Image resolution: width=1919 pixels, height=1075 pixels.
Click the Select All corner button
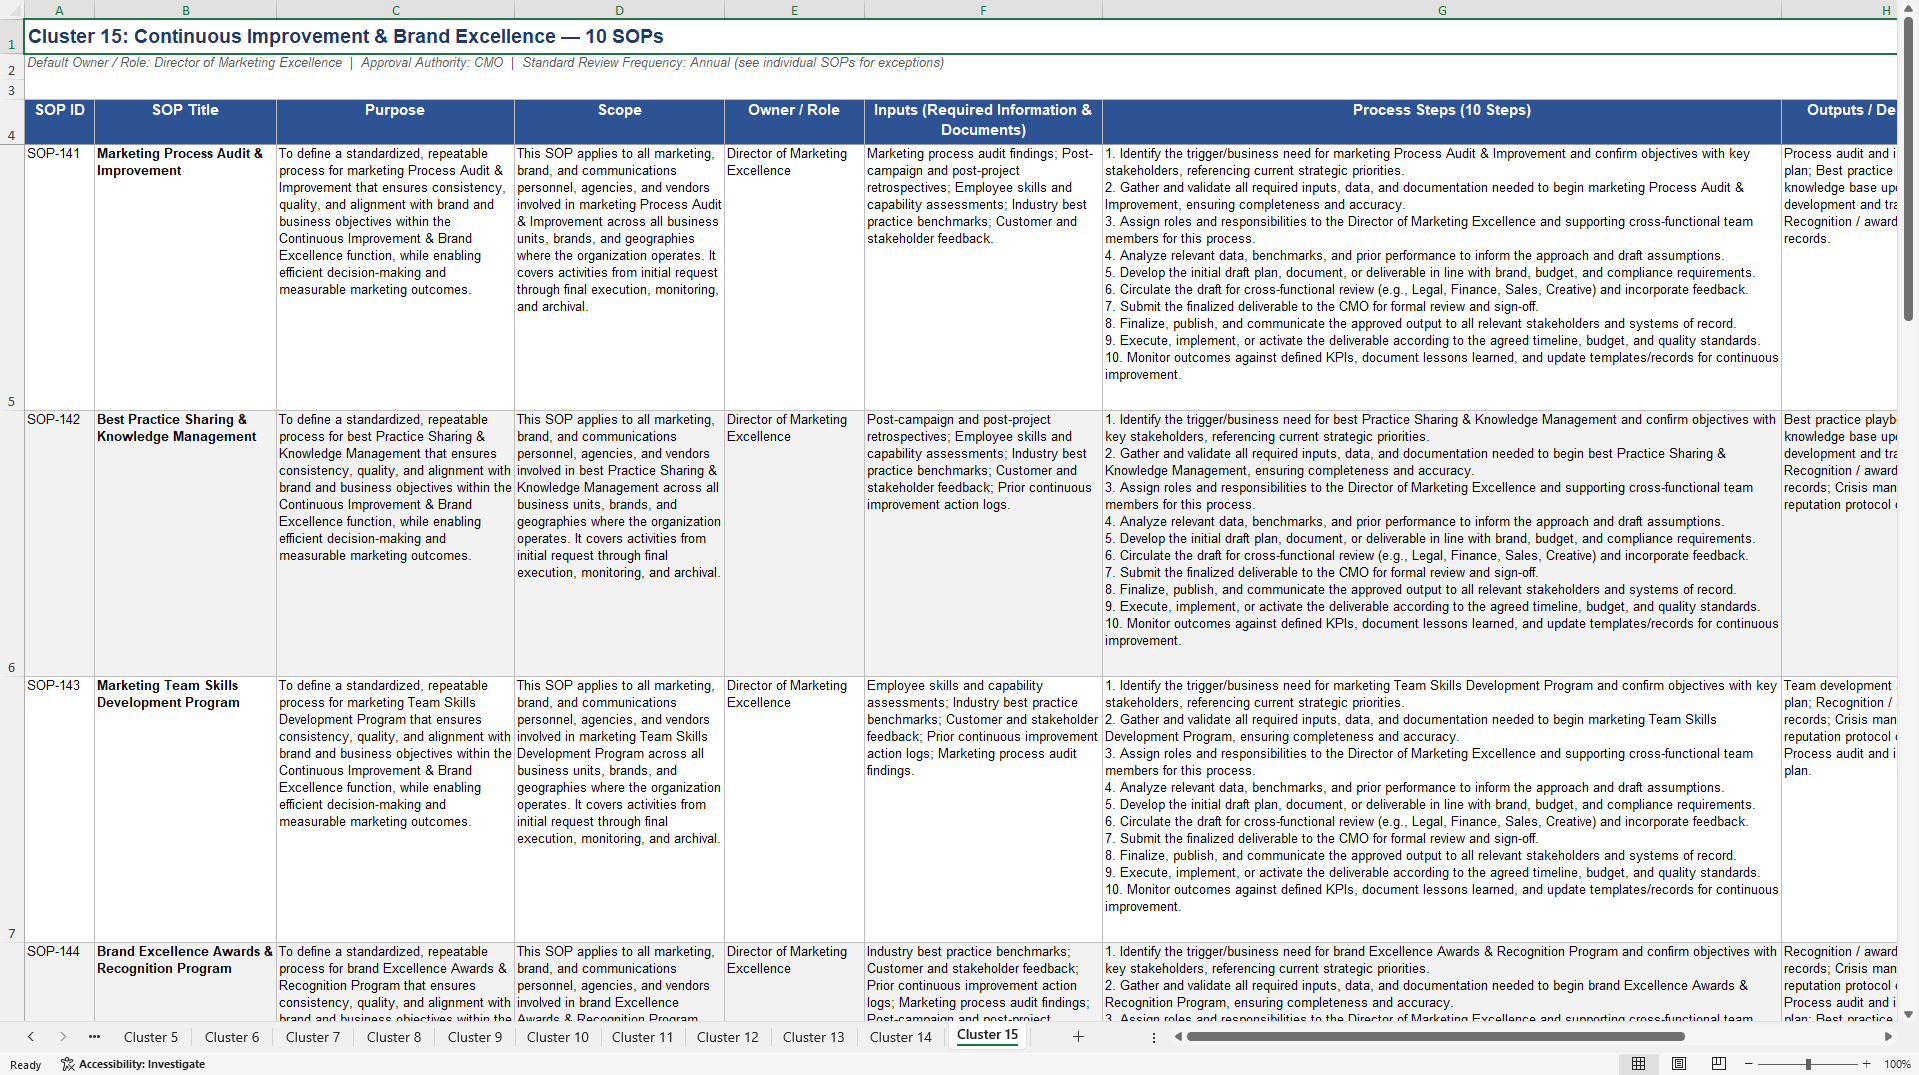(12, 10)
